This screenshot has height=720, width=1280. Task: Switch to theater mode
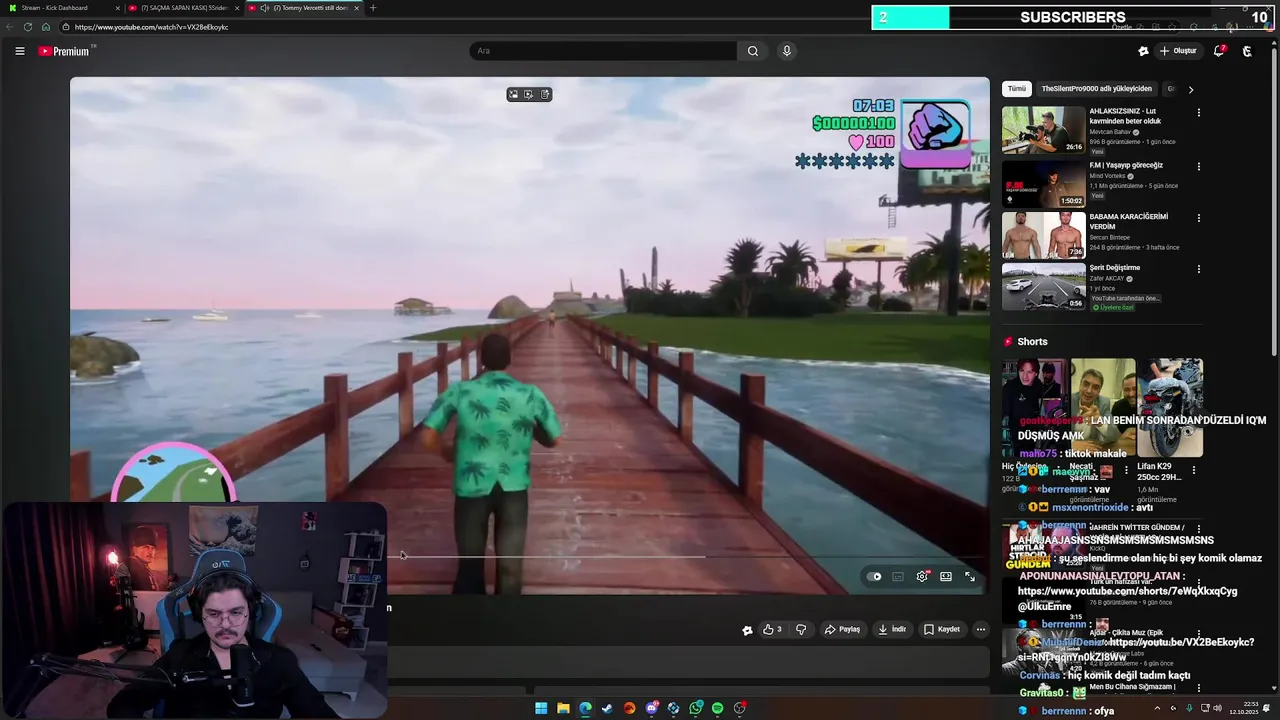click(946, 576)
